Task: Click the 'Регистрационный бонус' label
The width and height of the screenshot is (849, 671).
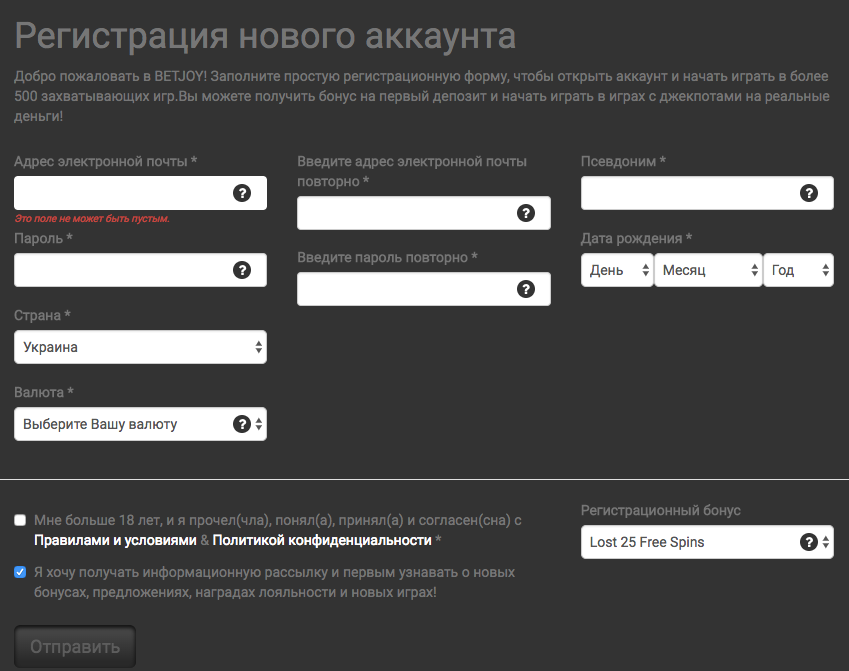Action: pyautogui.click(x=661, y=510)
